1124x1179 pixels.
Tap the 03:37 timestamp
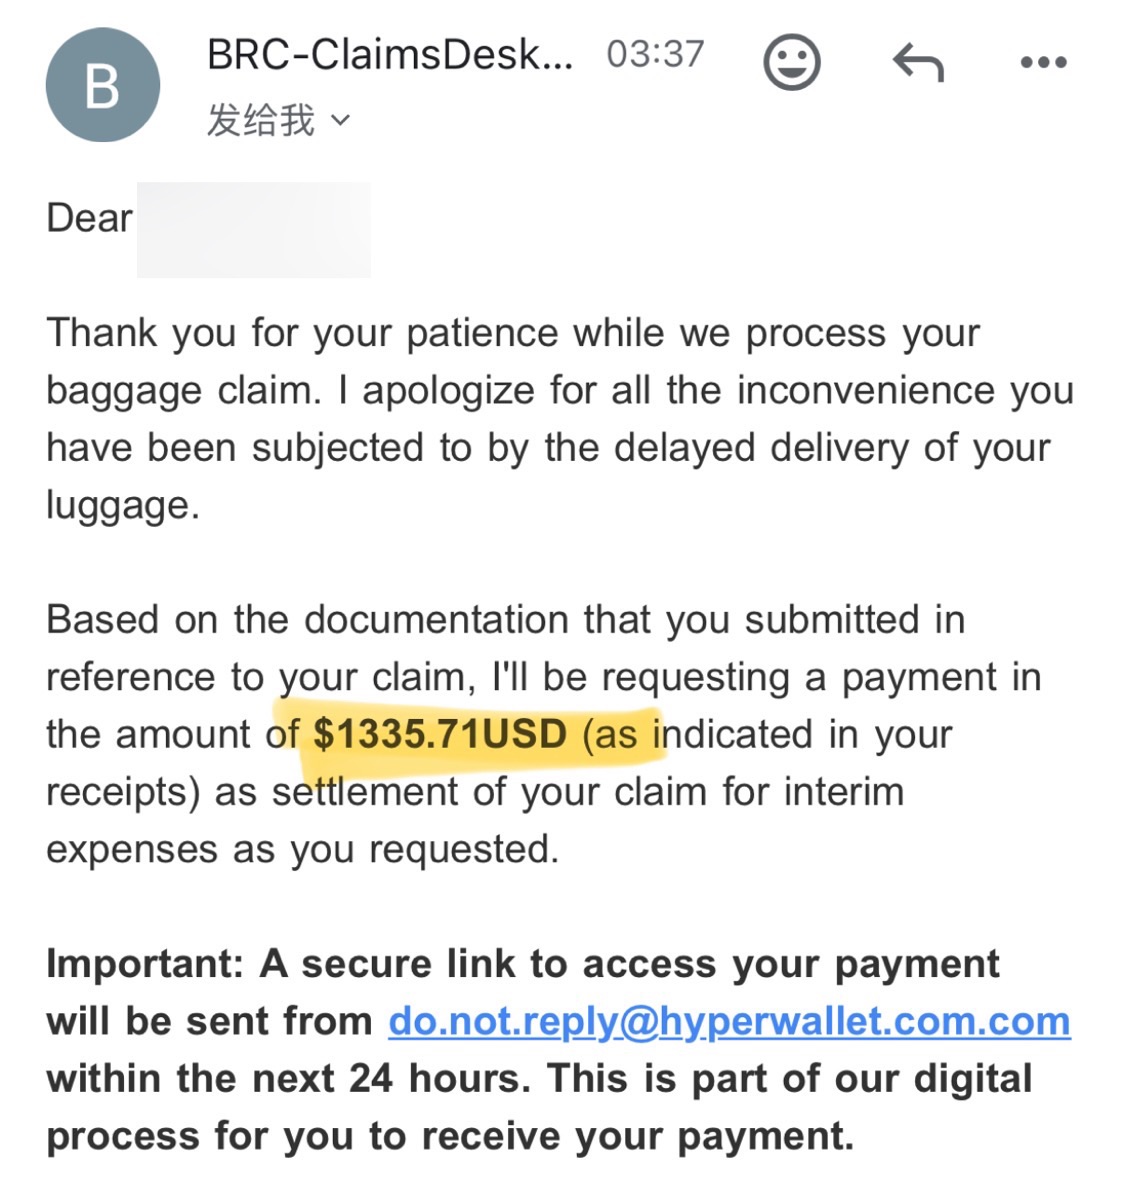point(656,55)
